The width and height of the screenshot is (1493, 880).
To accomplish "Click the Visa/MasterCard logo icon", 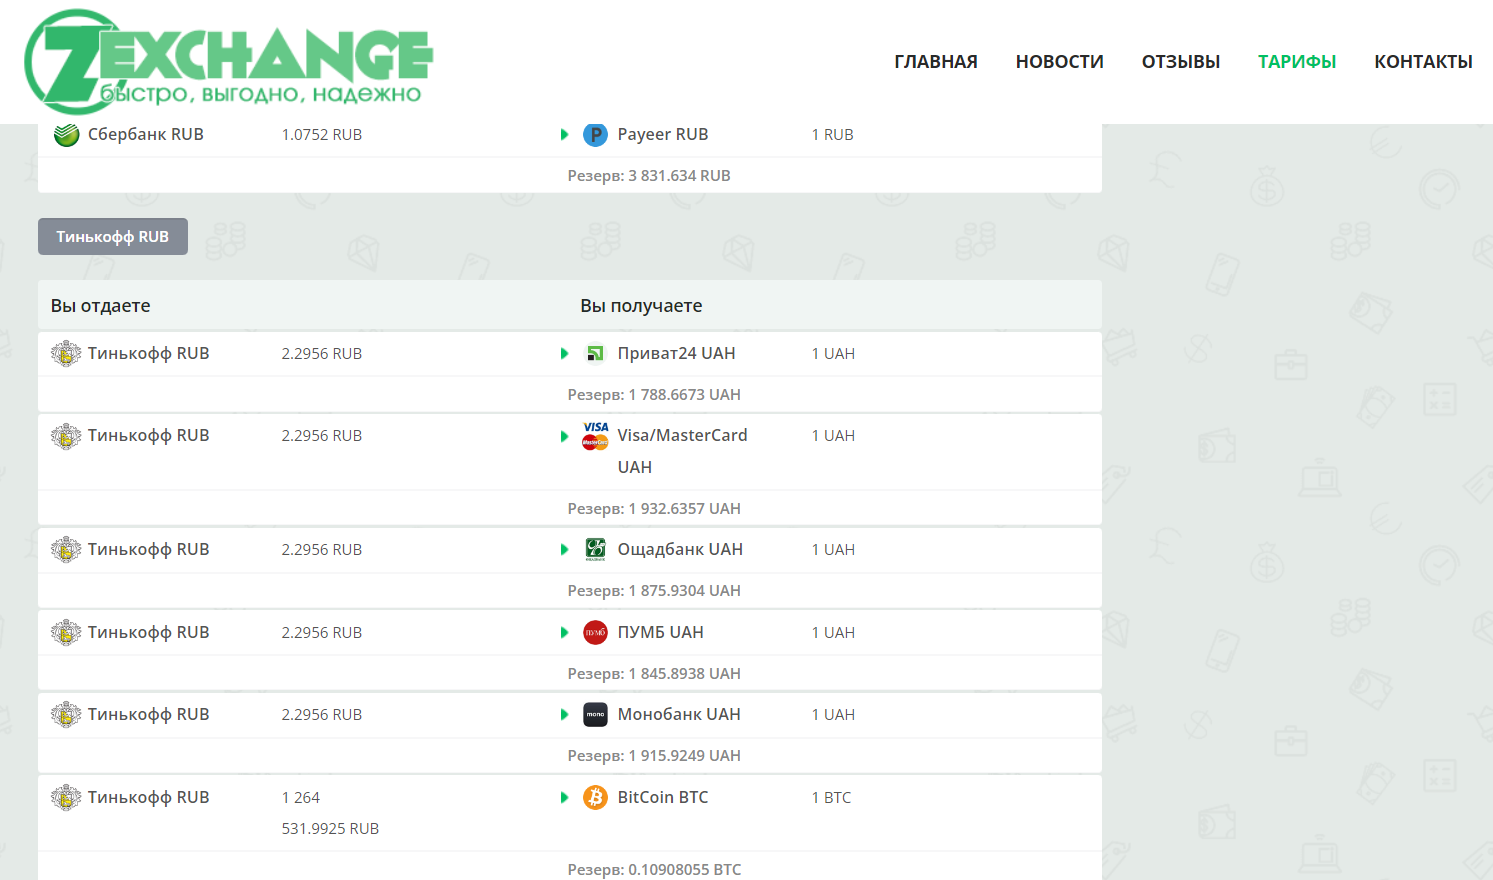I will (595, 436).
